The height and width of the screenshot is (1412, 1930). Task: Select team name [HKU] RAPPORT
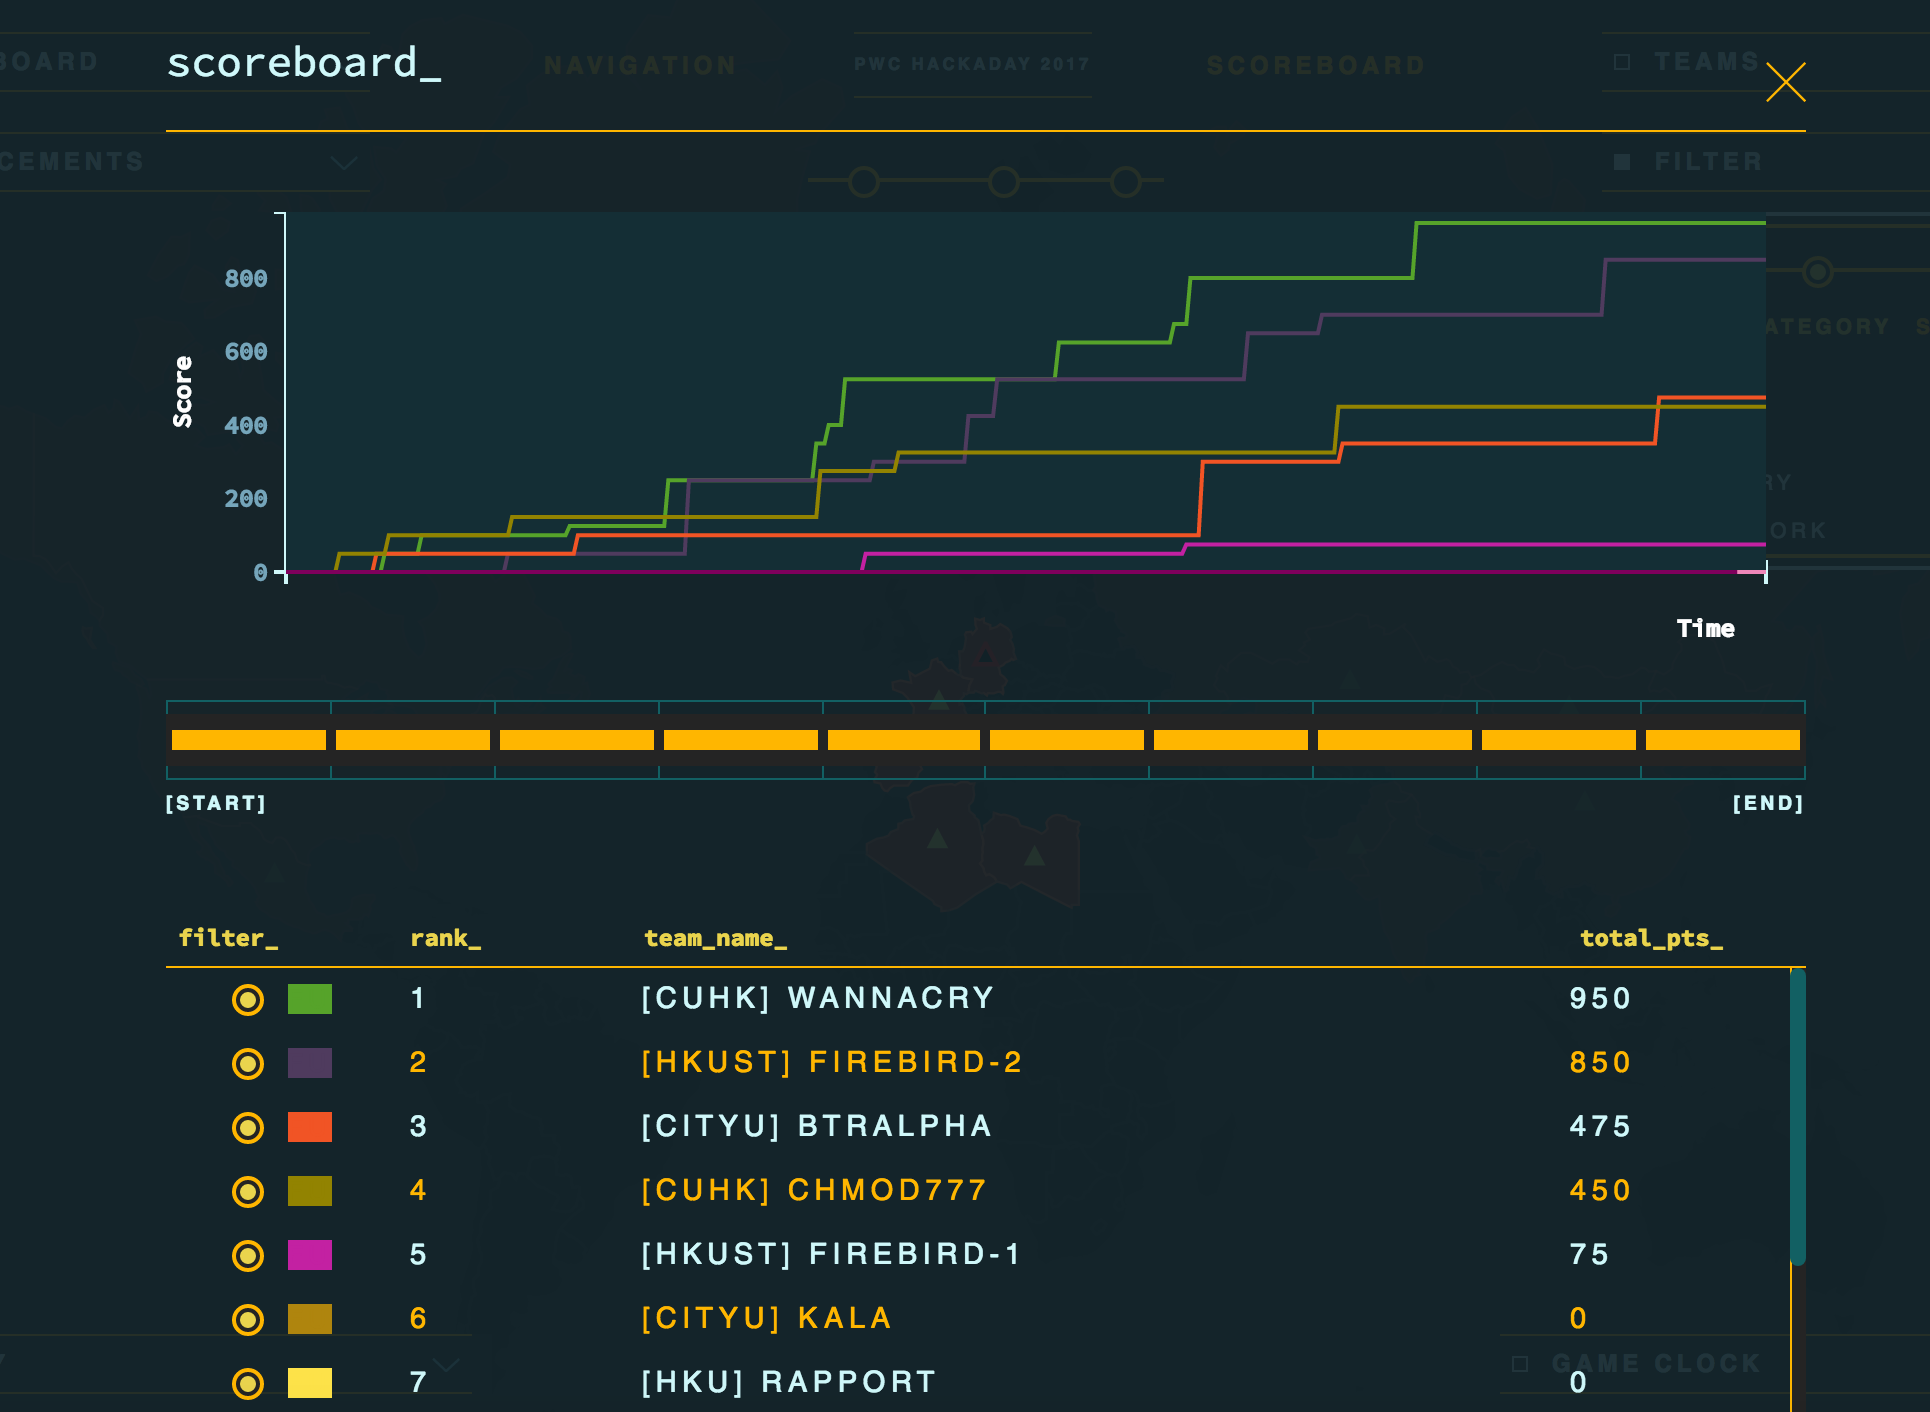[x=788, y=1382]
